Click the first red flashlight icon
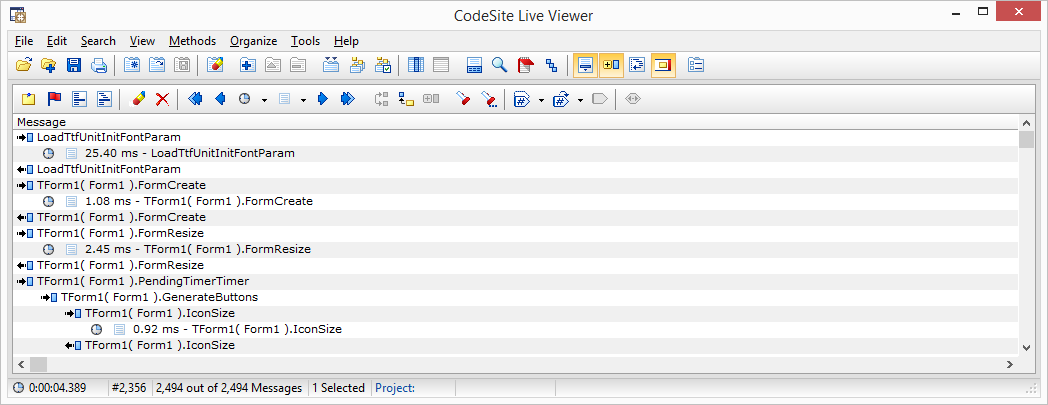The height and width of the screenshot is (405, 1048). click(x=463, y=99)
